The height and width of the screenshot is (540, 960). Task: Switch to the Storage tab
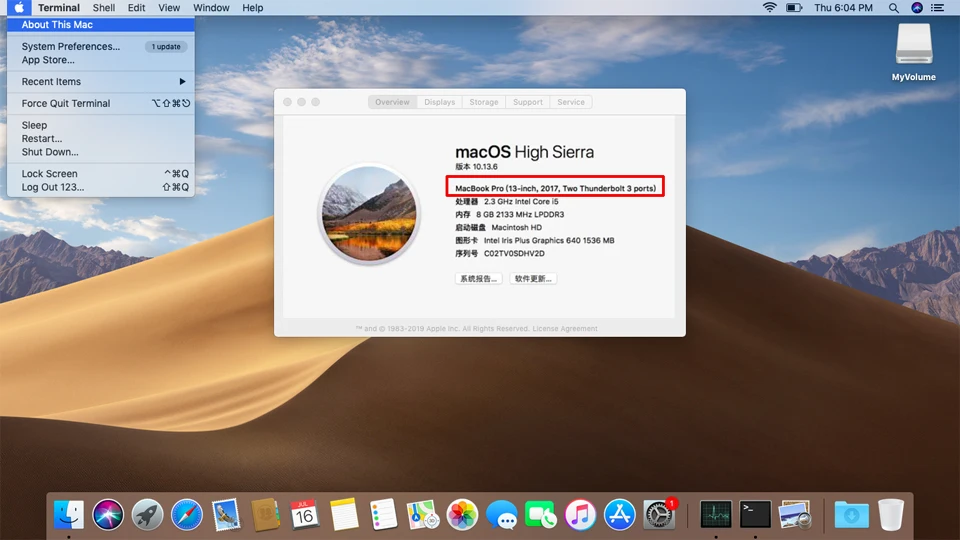[x=484, y=102]
